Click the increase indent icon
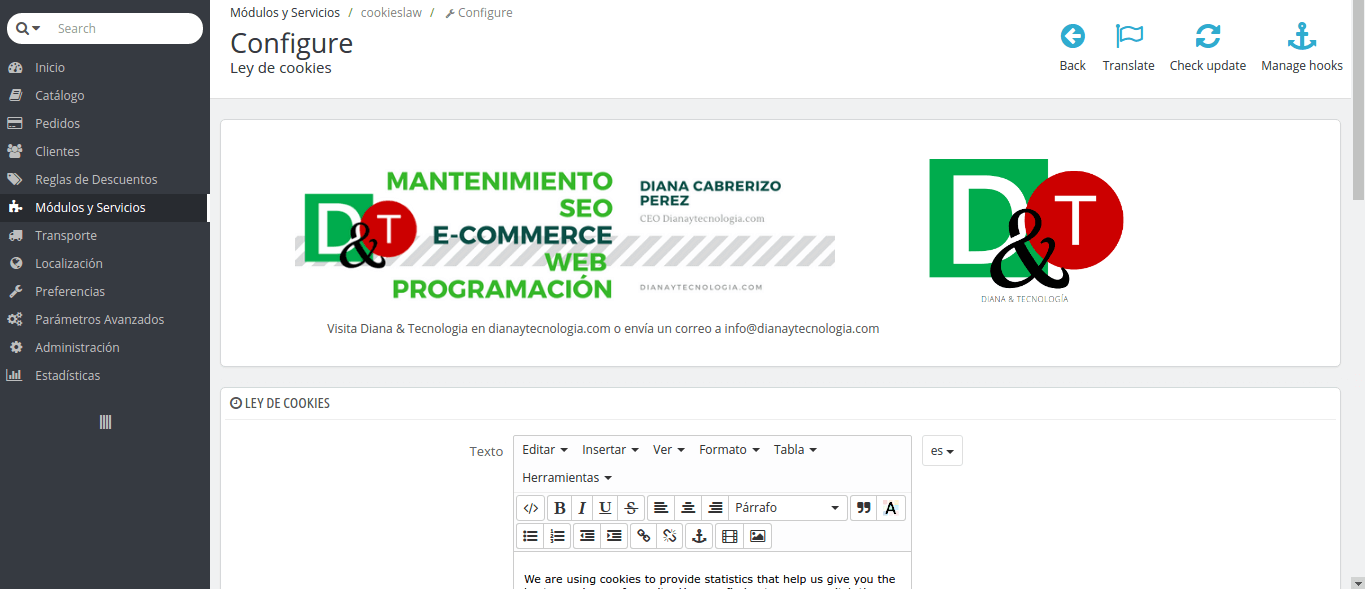 614,536
